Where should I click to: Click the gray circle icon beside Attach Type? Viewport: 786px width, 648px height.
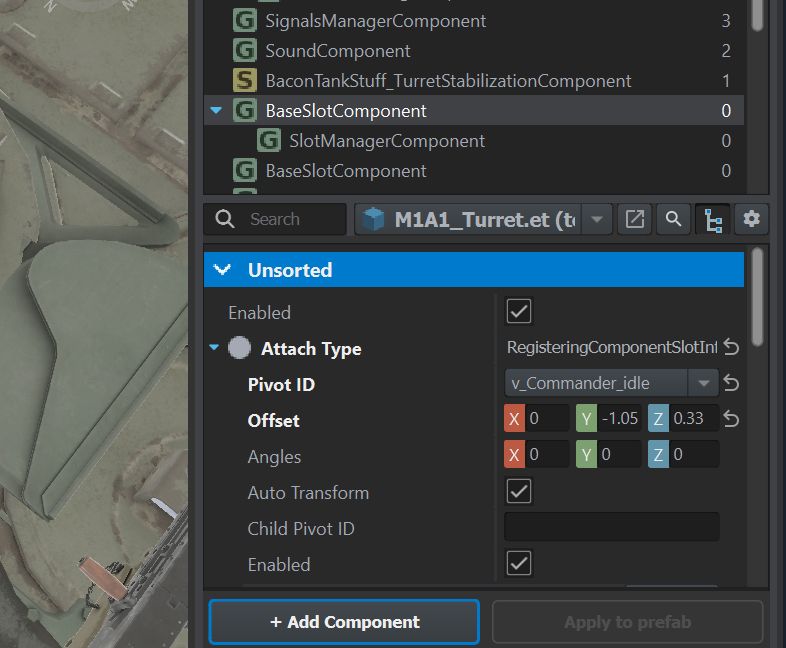tap(239, 348)
